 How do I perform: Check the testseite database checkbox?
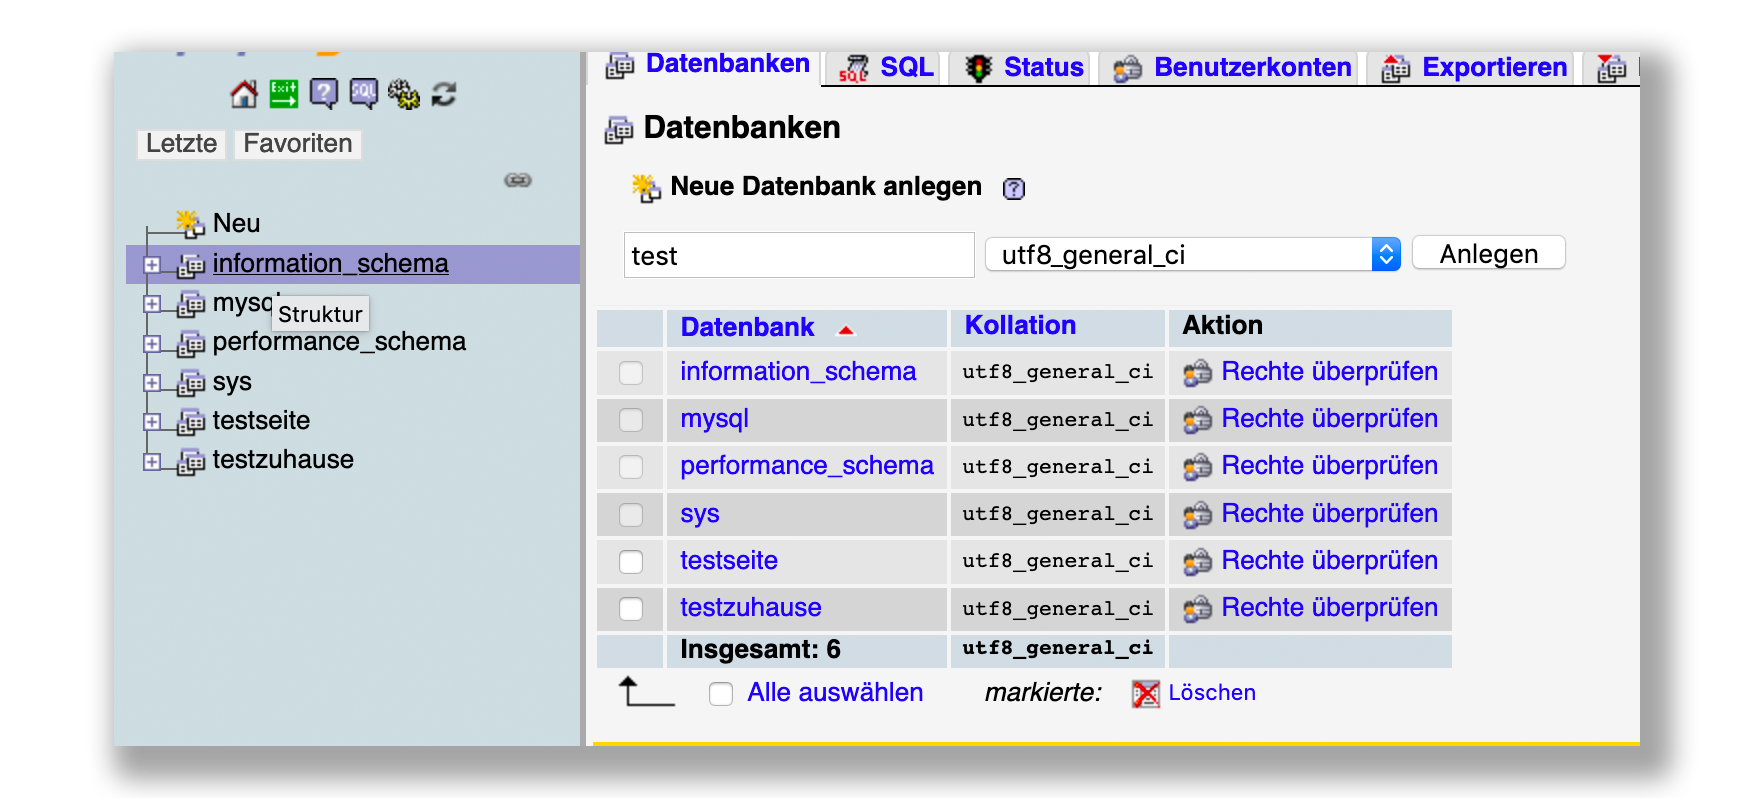[631, 562]
